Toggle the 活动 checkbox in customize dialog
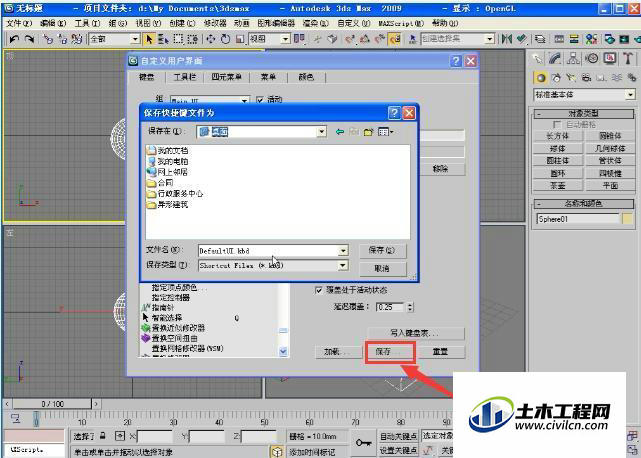The image size is (641, 458). [260, 99]
